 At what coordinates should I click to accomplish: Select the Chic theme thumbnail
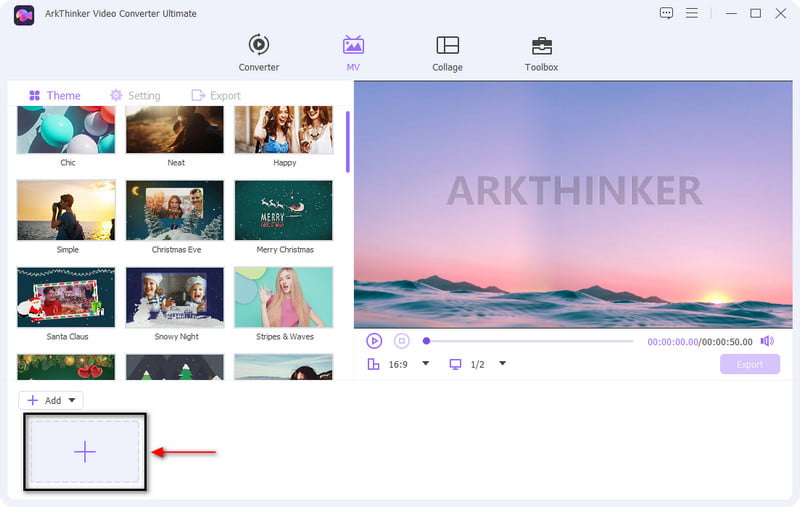66,130
